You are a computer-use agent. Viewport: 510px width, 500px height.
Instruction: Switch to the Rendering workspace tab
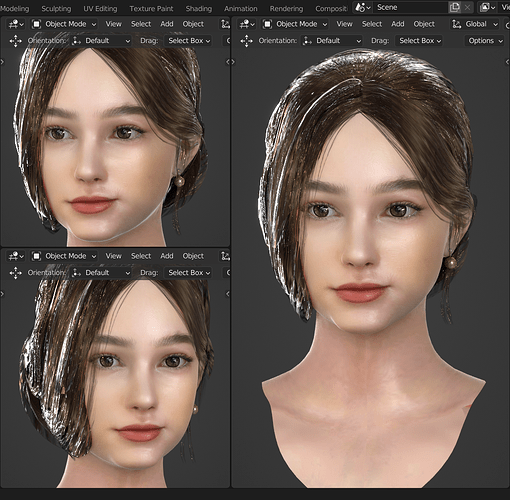point(286,9)
